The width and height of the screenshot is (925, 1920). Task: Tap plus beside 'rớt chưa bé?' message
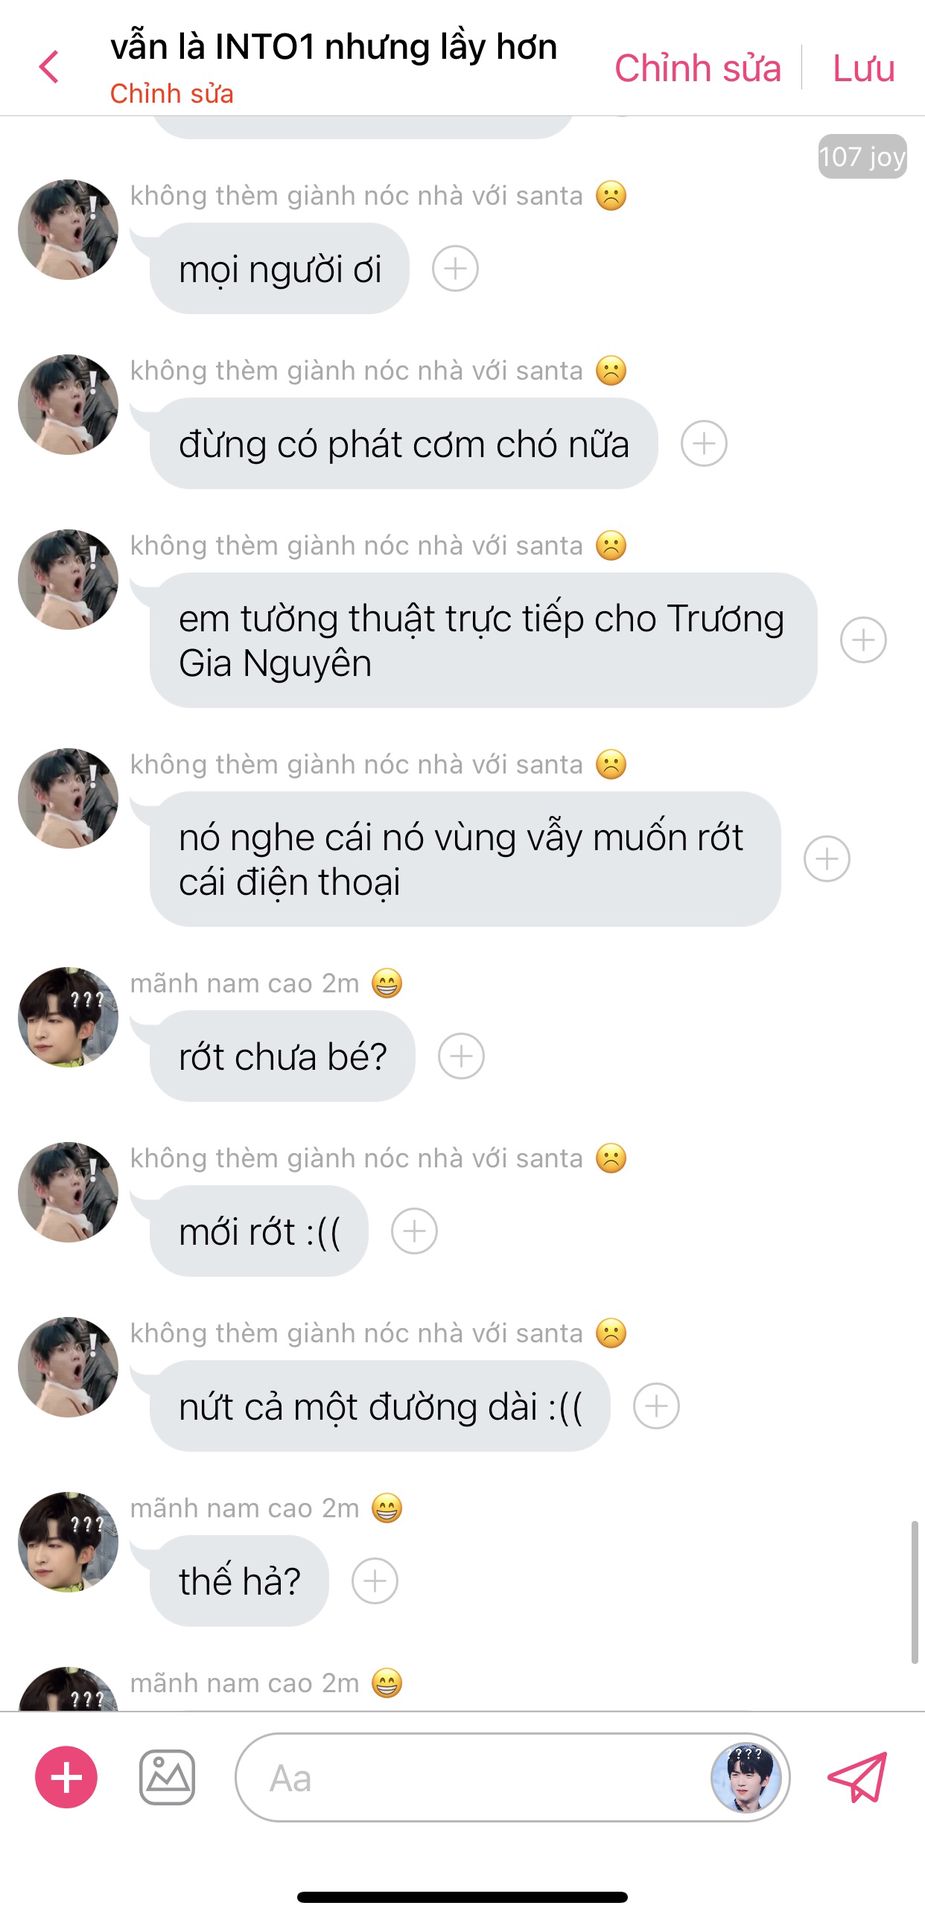coord(461,1056)
